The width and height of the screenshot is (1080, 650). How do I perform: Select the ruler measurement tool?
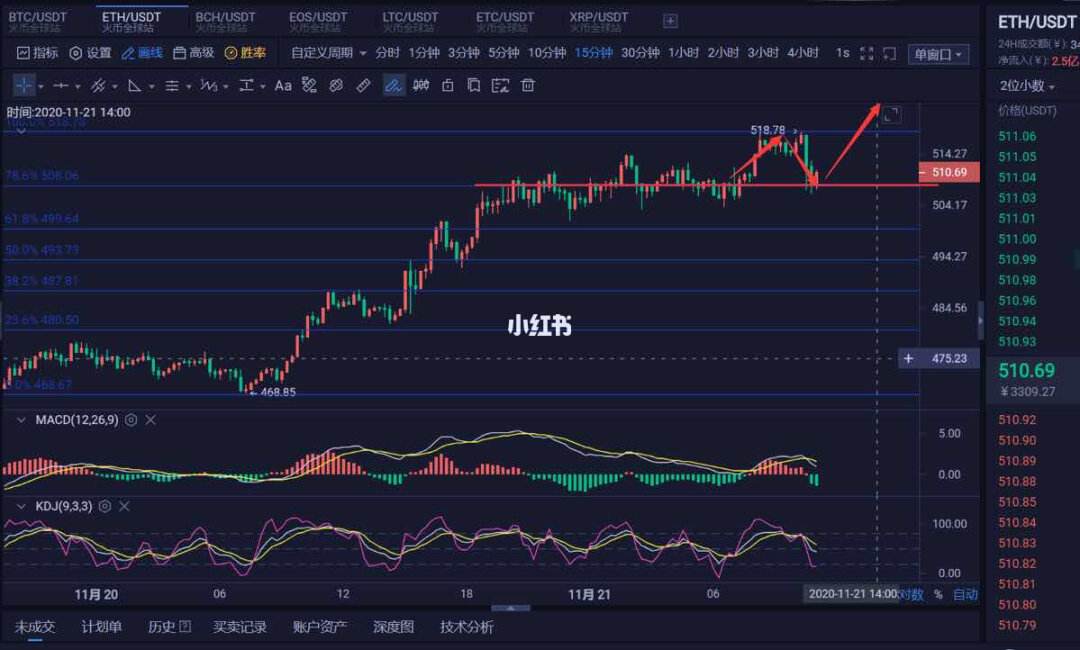(x=364, y=85)
